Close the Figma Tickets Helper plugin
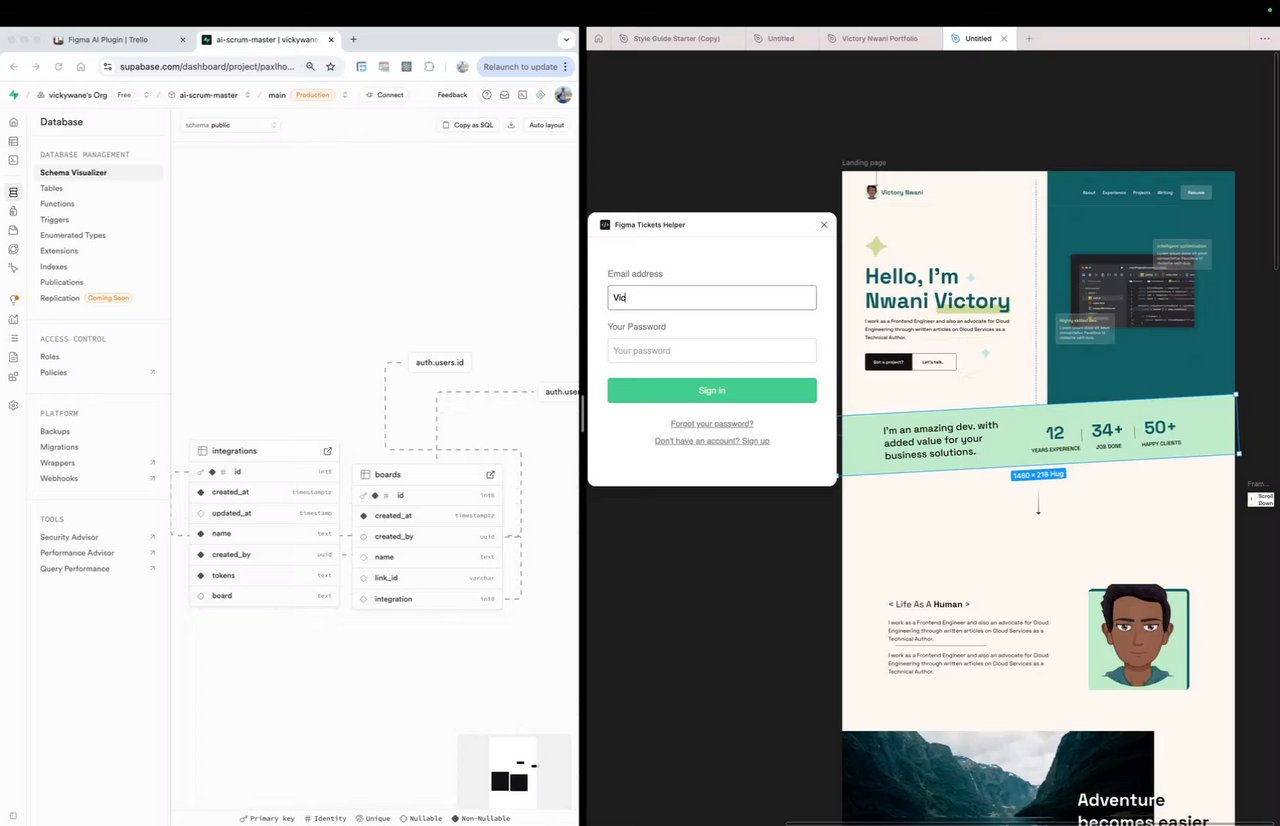The image size is (1280, 826). [x=824, y=225]
